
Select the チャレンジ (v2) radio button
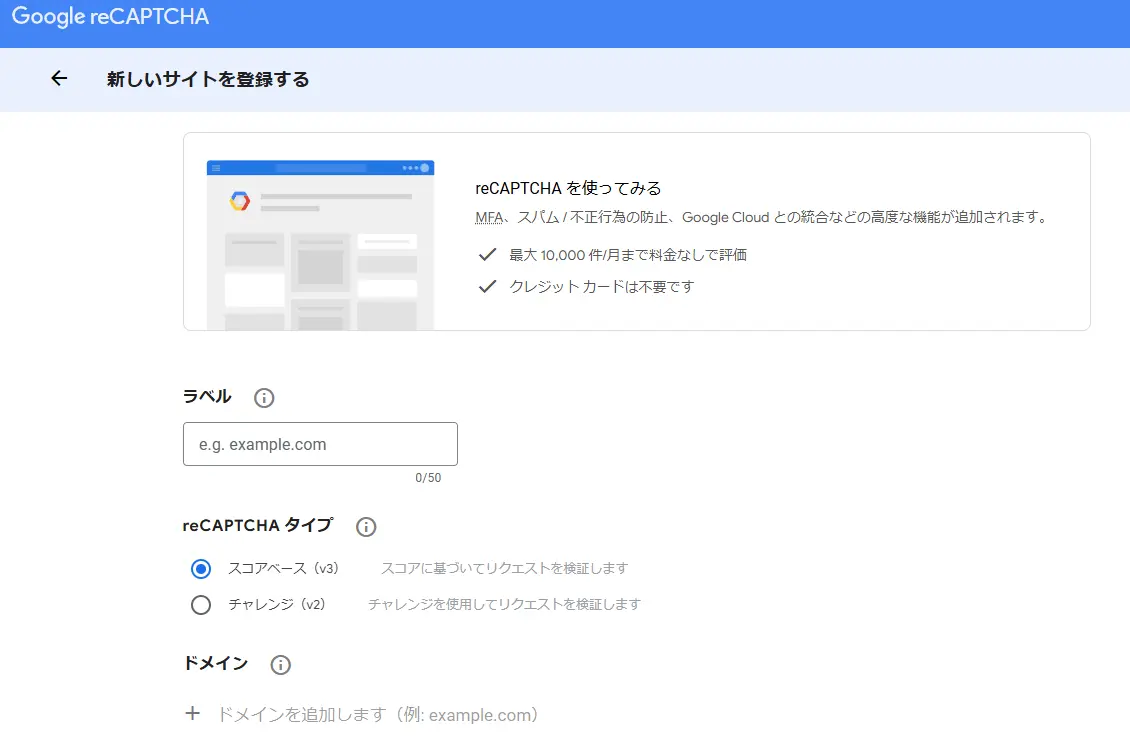tap(201, 605)
